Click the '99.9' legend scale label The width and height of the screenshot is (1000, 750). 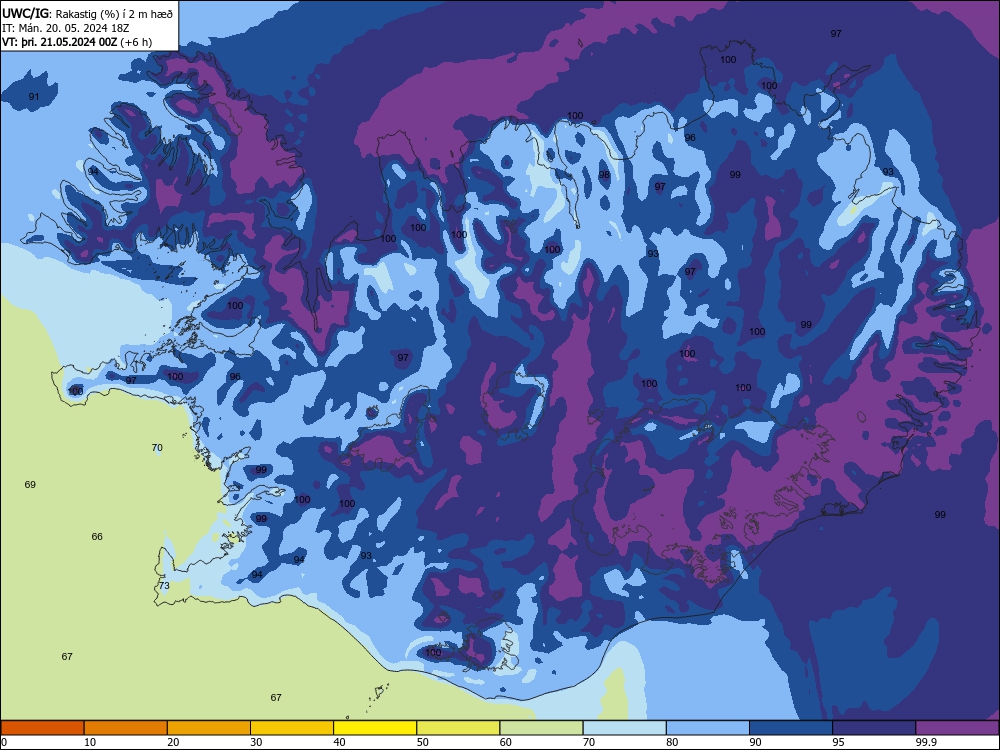(x=926, y=742)
